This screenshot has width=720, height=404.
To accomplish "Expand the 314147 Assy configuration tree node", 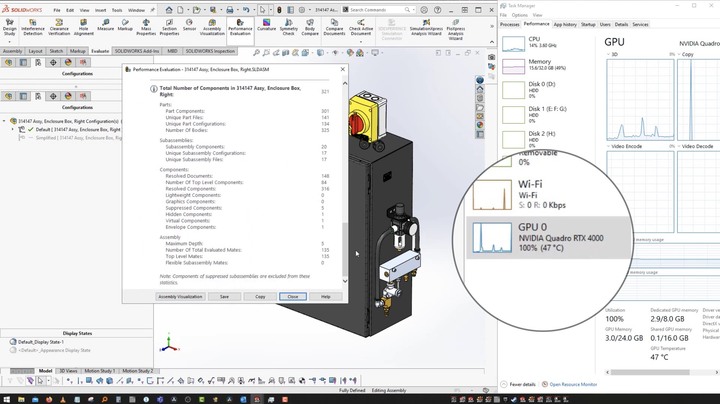I will pos(5,120).
